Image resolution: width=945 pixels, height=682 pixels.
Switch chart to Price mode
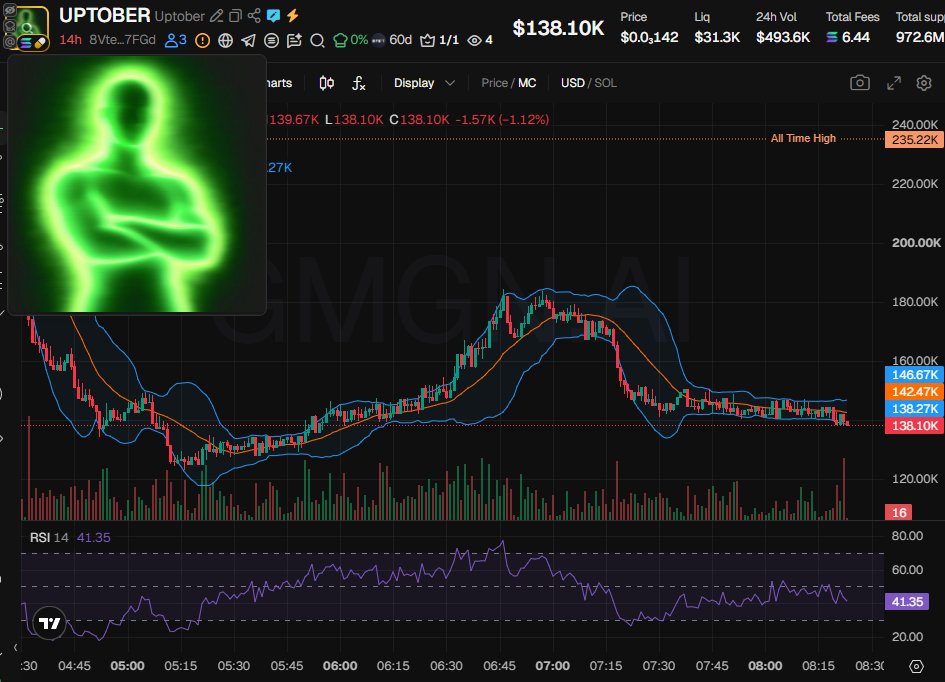(x=494, y=83)
